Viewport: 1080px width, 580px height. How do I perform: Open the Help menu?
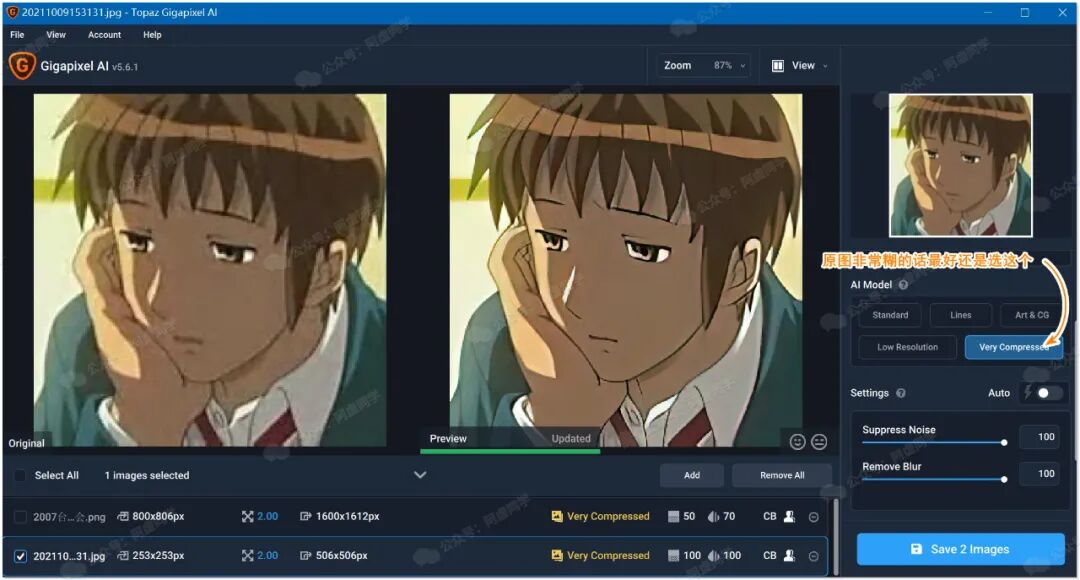click(x=152, y=34)
